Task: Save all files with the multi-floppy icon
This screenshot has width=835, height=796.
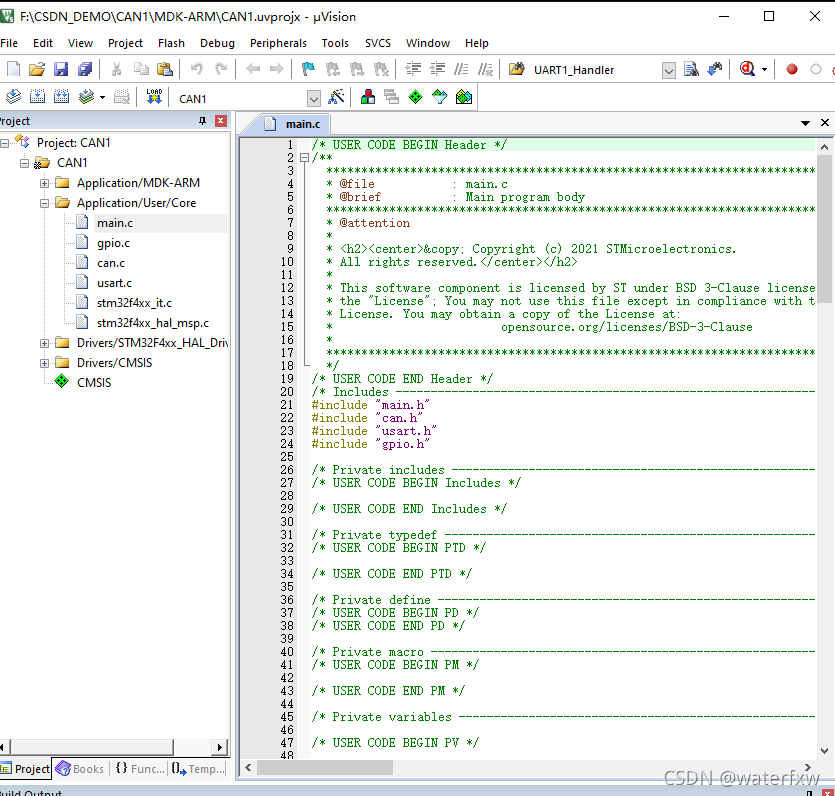Action: tap(85, 69)
